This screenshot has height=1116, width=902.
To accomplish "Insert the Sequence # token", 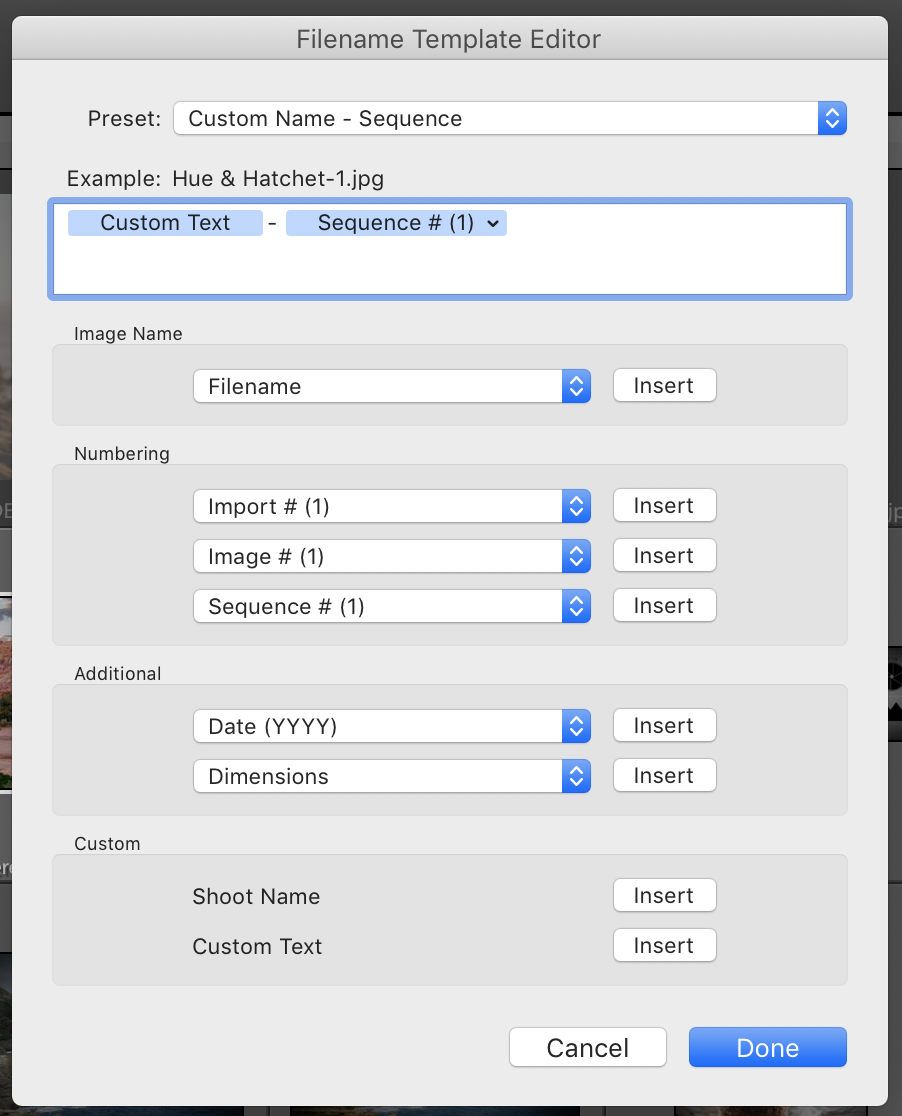I will 664,605.
